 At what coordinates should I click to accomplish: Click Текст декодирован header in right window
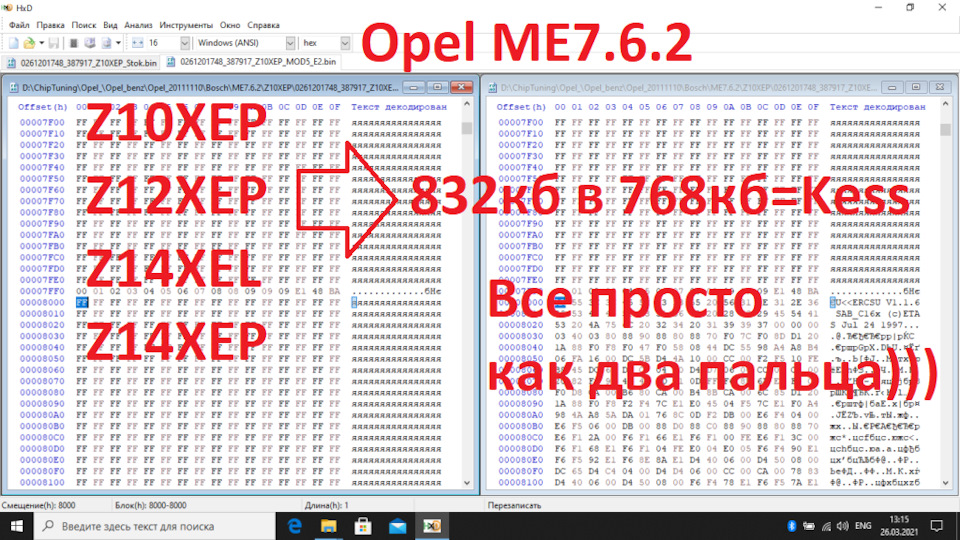pyautogui.click(x=877, y=107)
